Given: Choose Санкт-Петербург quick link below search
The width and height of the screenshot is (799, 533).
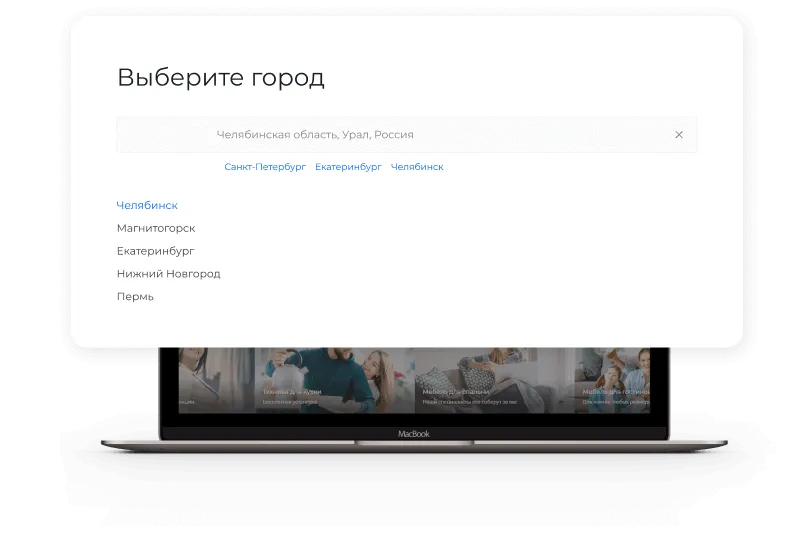Looking at the screenshot, I should coord(265,167).
